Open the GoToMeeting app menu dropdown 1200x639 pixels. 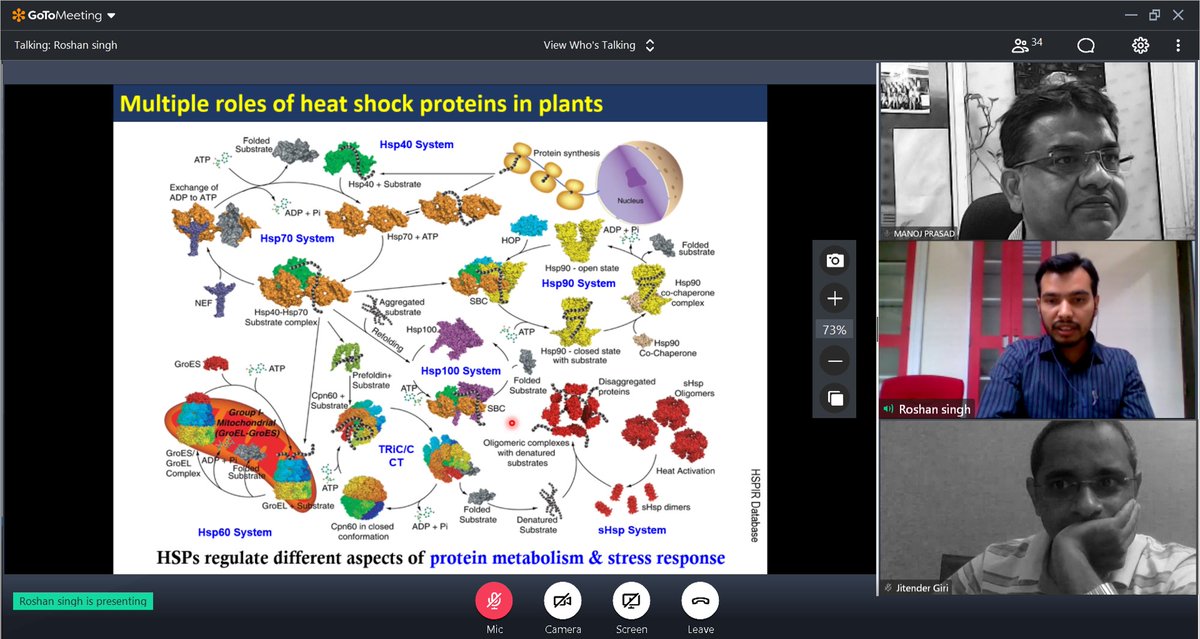[111, 15]
